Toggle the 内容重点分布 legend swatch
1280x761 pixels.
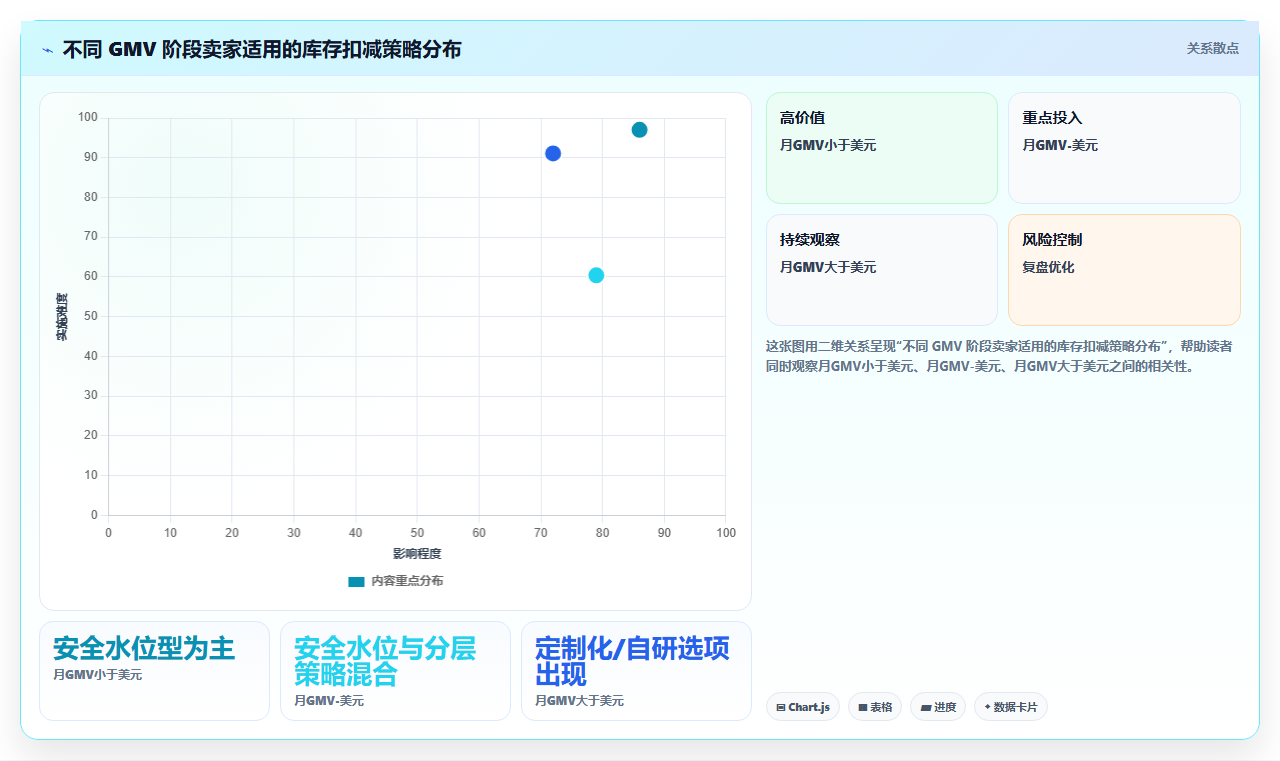356,581
